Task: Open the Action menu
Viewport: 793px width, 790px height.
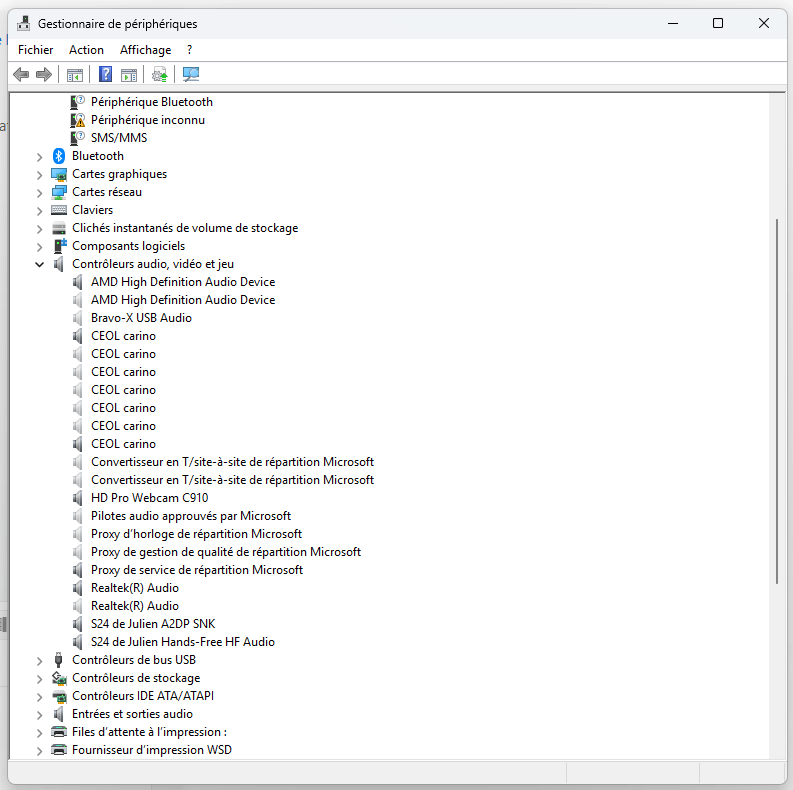Action: [86, 50]
